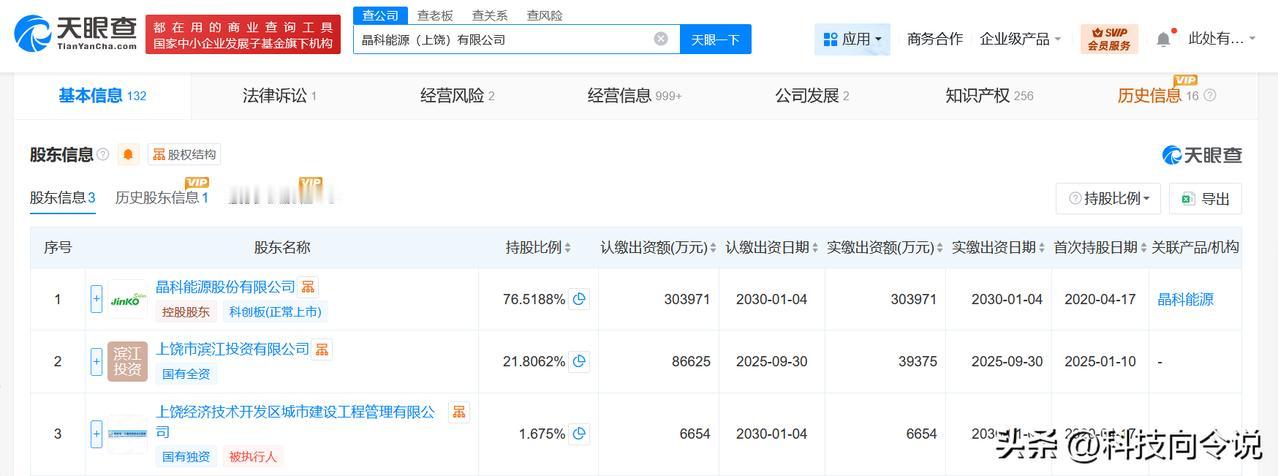
Task: Click the orange shareholder alert bell icon
Action: click(128, 154)
